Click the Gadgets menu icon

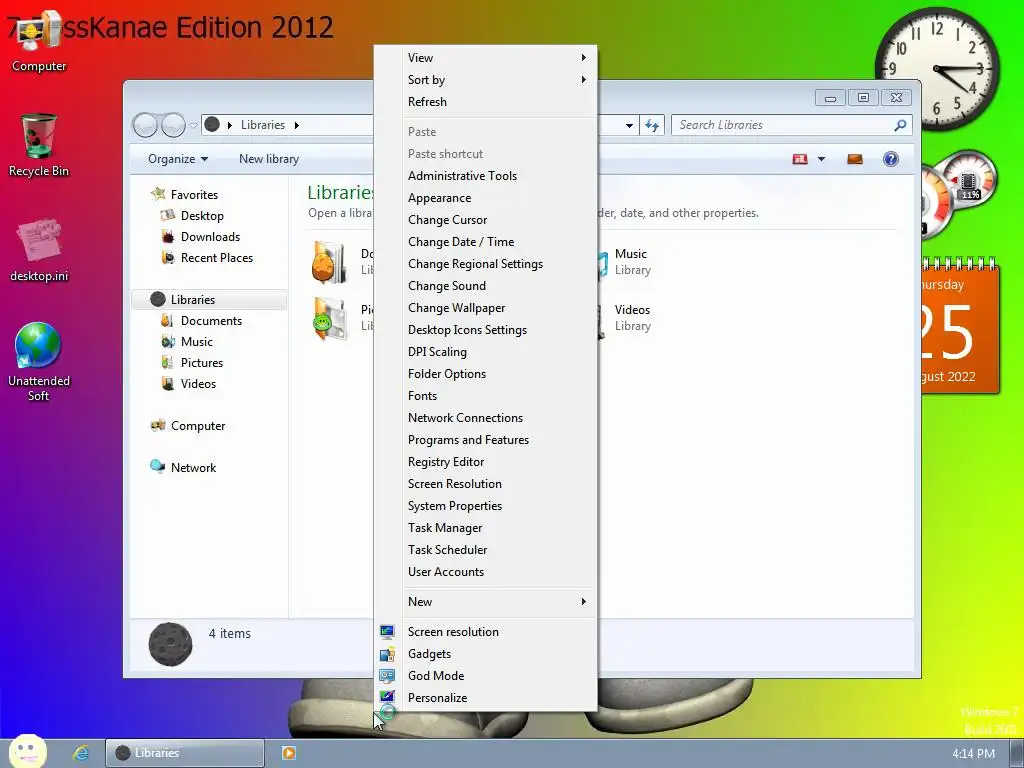pos(387,654)
